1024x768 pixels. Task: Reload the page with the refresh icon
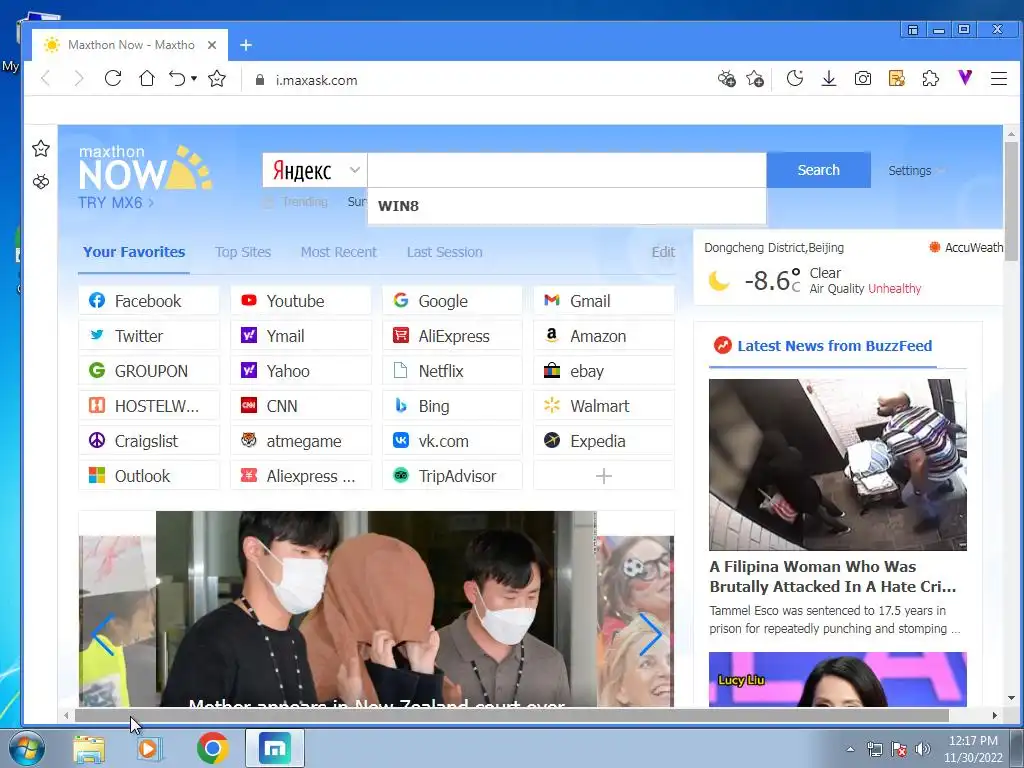(x=113, y=79)
